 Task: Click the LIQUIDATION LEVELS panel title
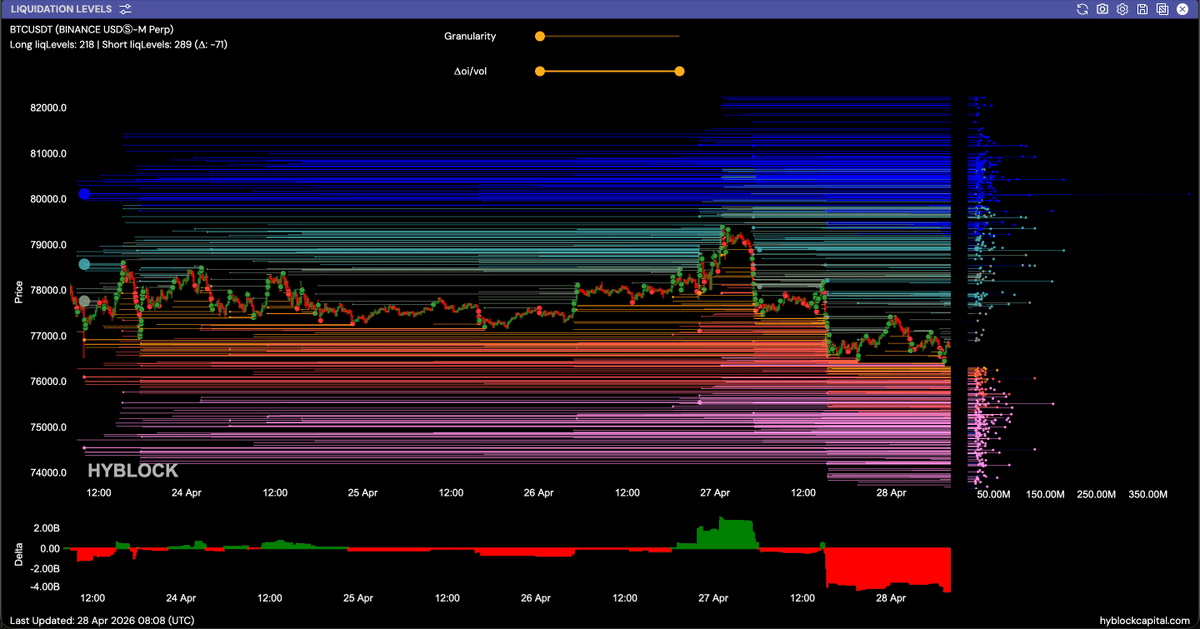click(61, 9)
